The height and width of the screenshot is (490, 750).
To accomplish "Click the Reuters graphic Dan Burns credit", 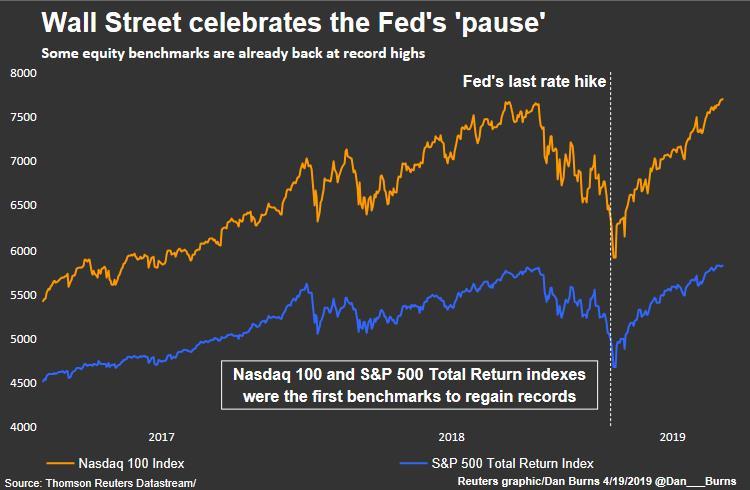I will pyautogui.click(x=597, y=481).
